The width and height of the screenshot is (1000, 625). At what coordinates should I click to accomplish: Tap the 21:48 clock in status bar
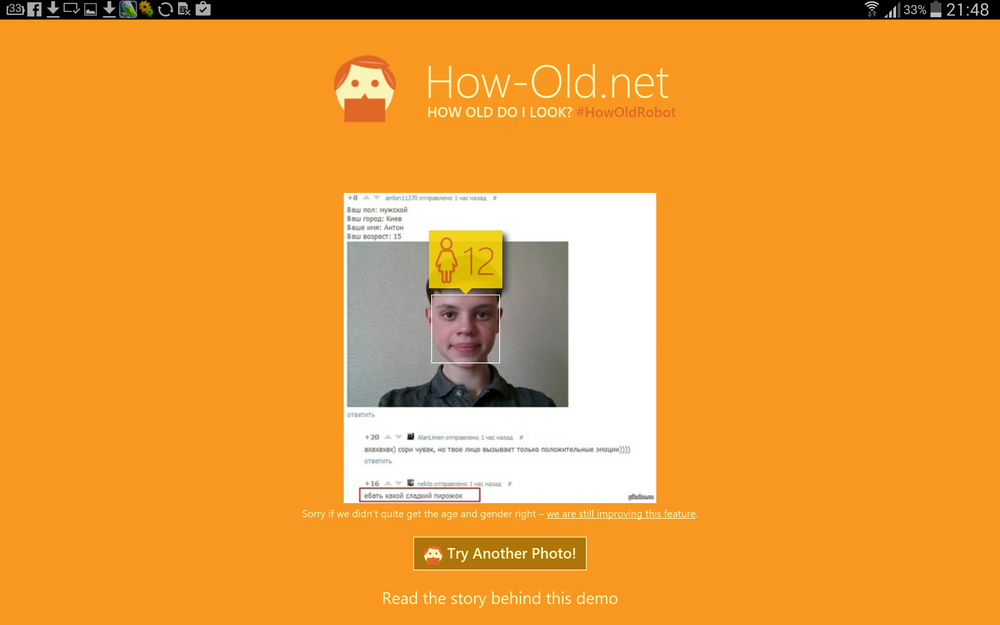[x=970, y=10]
